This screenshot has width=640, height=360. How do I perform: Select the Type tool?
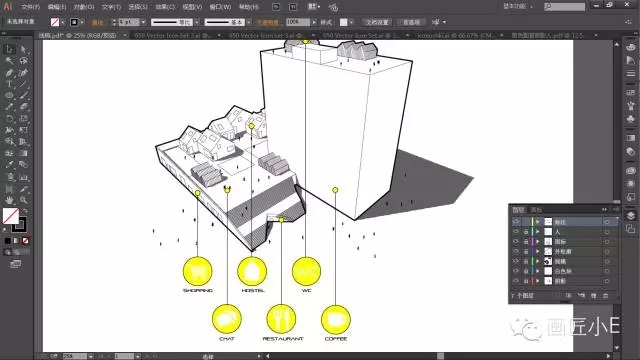tap(9, 84)
